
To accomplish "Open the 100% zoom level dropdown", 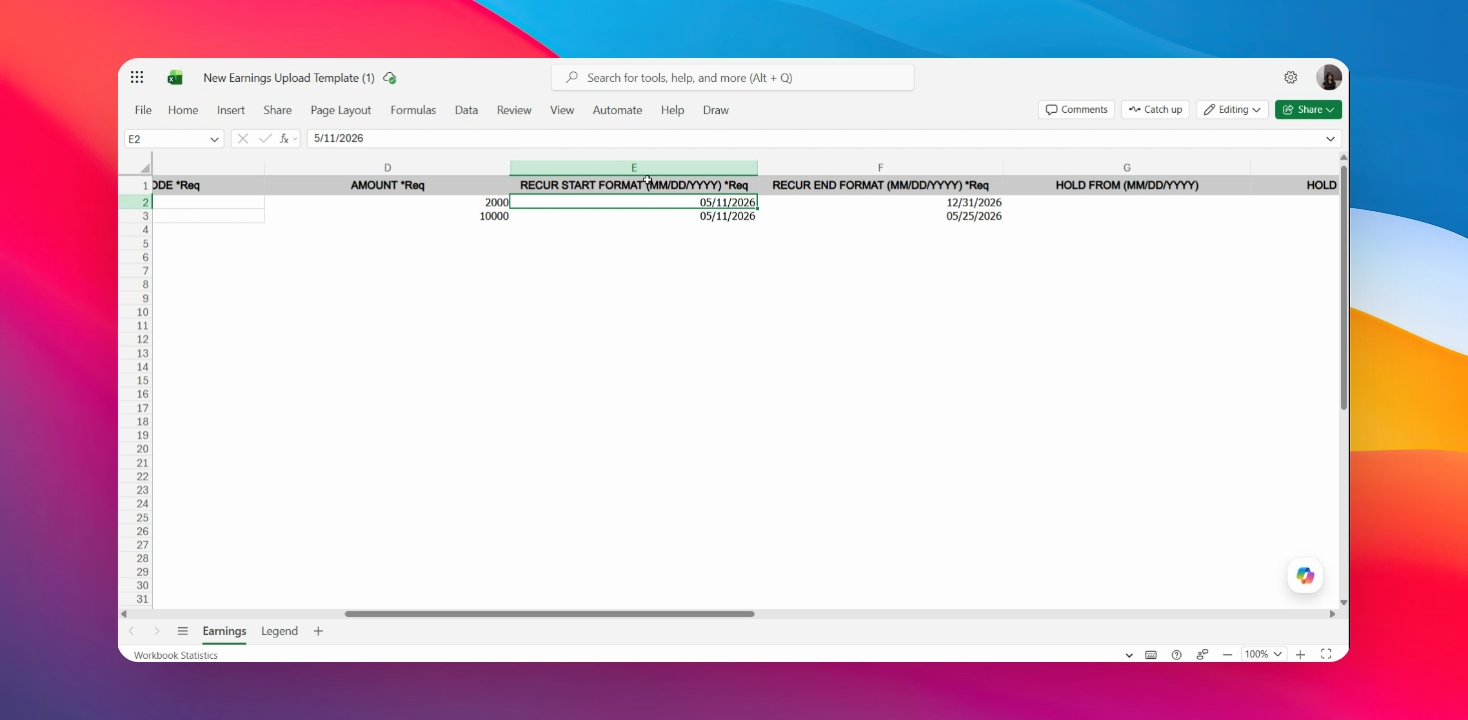I will tap(1264, 655).
